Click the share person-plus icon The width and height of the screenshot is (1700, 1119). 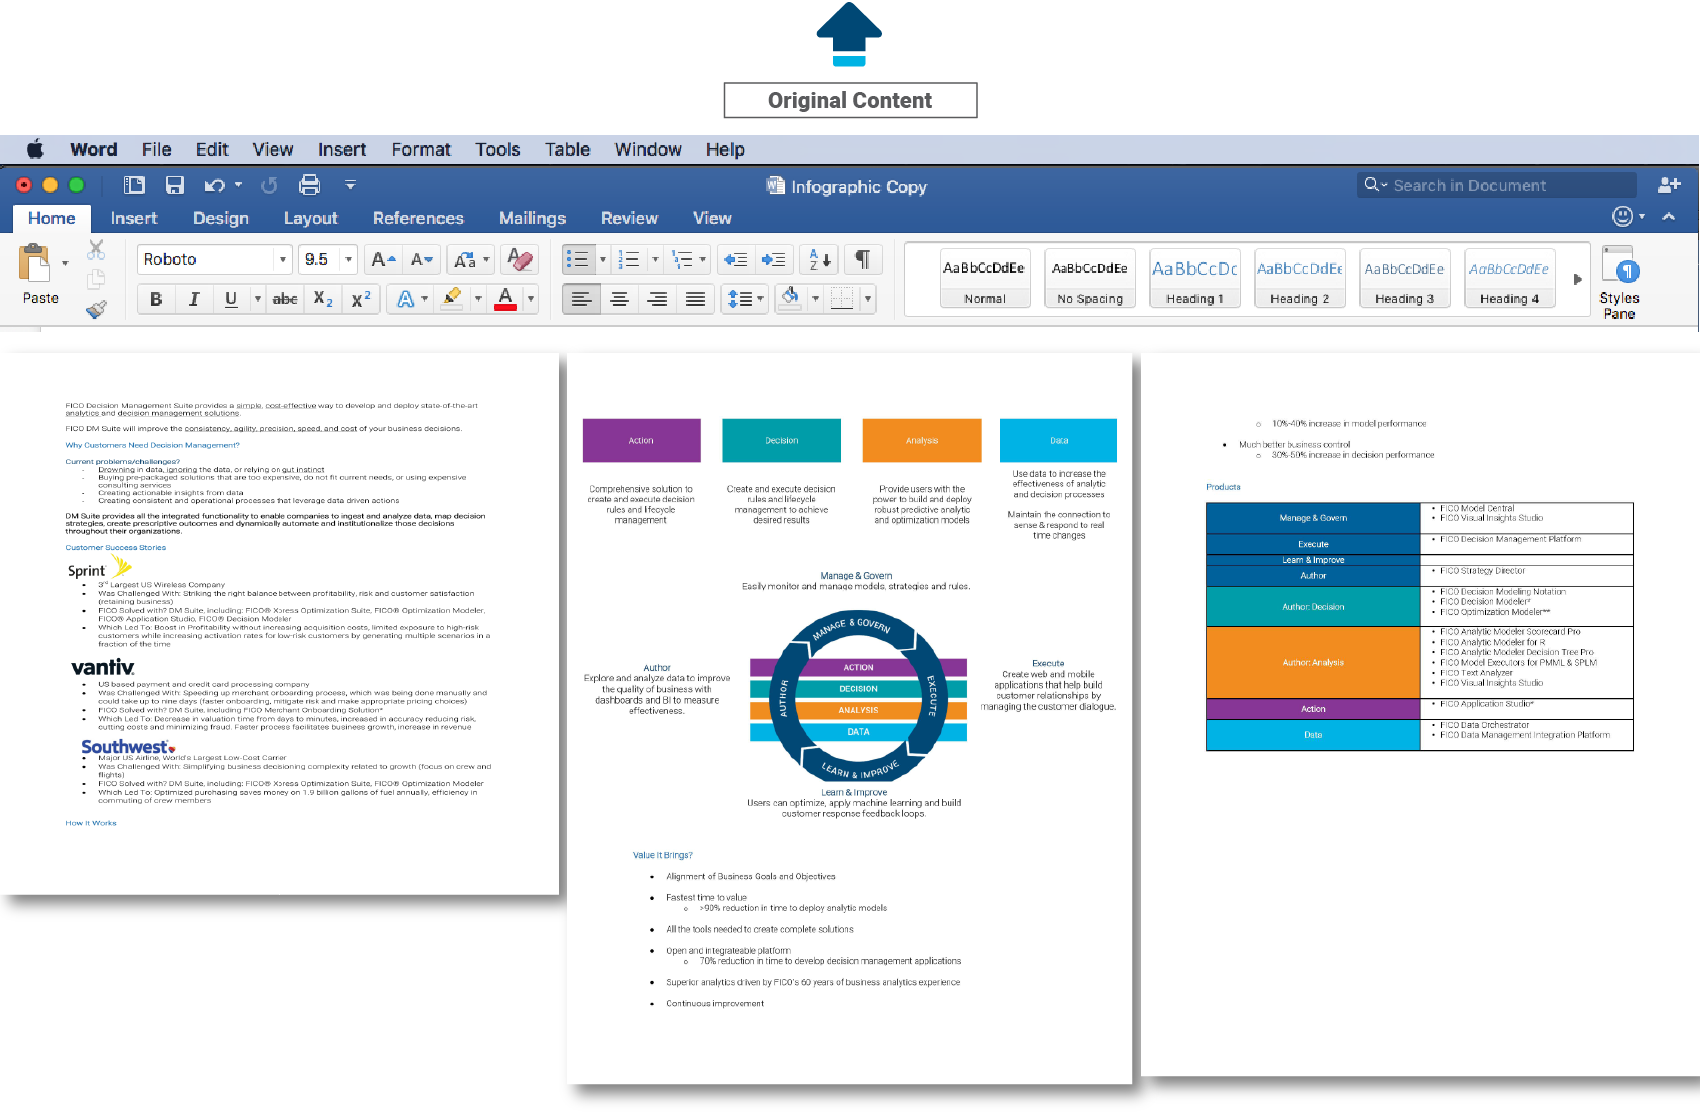tap(1669, 185)
